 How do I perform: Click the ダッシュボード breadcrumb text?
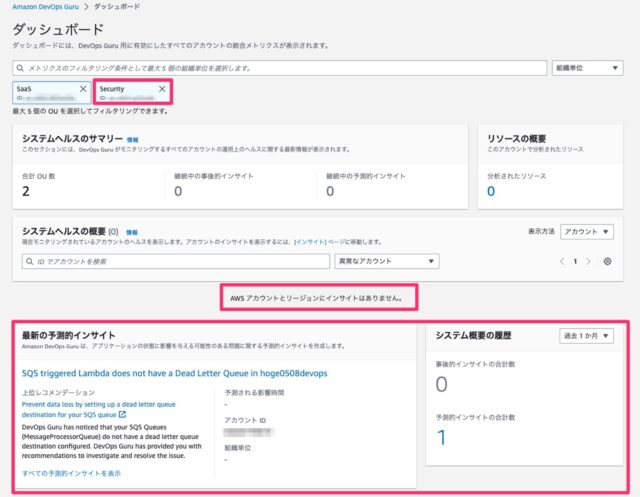[117, 7]
